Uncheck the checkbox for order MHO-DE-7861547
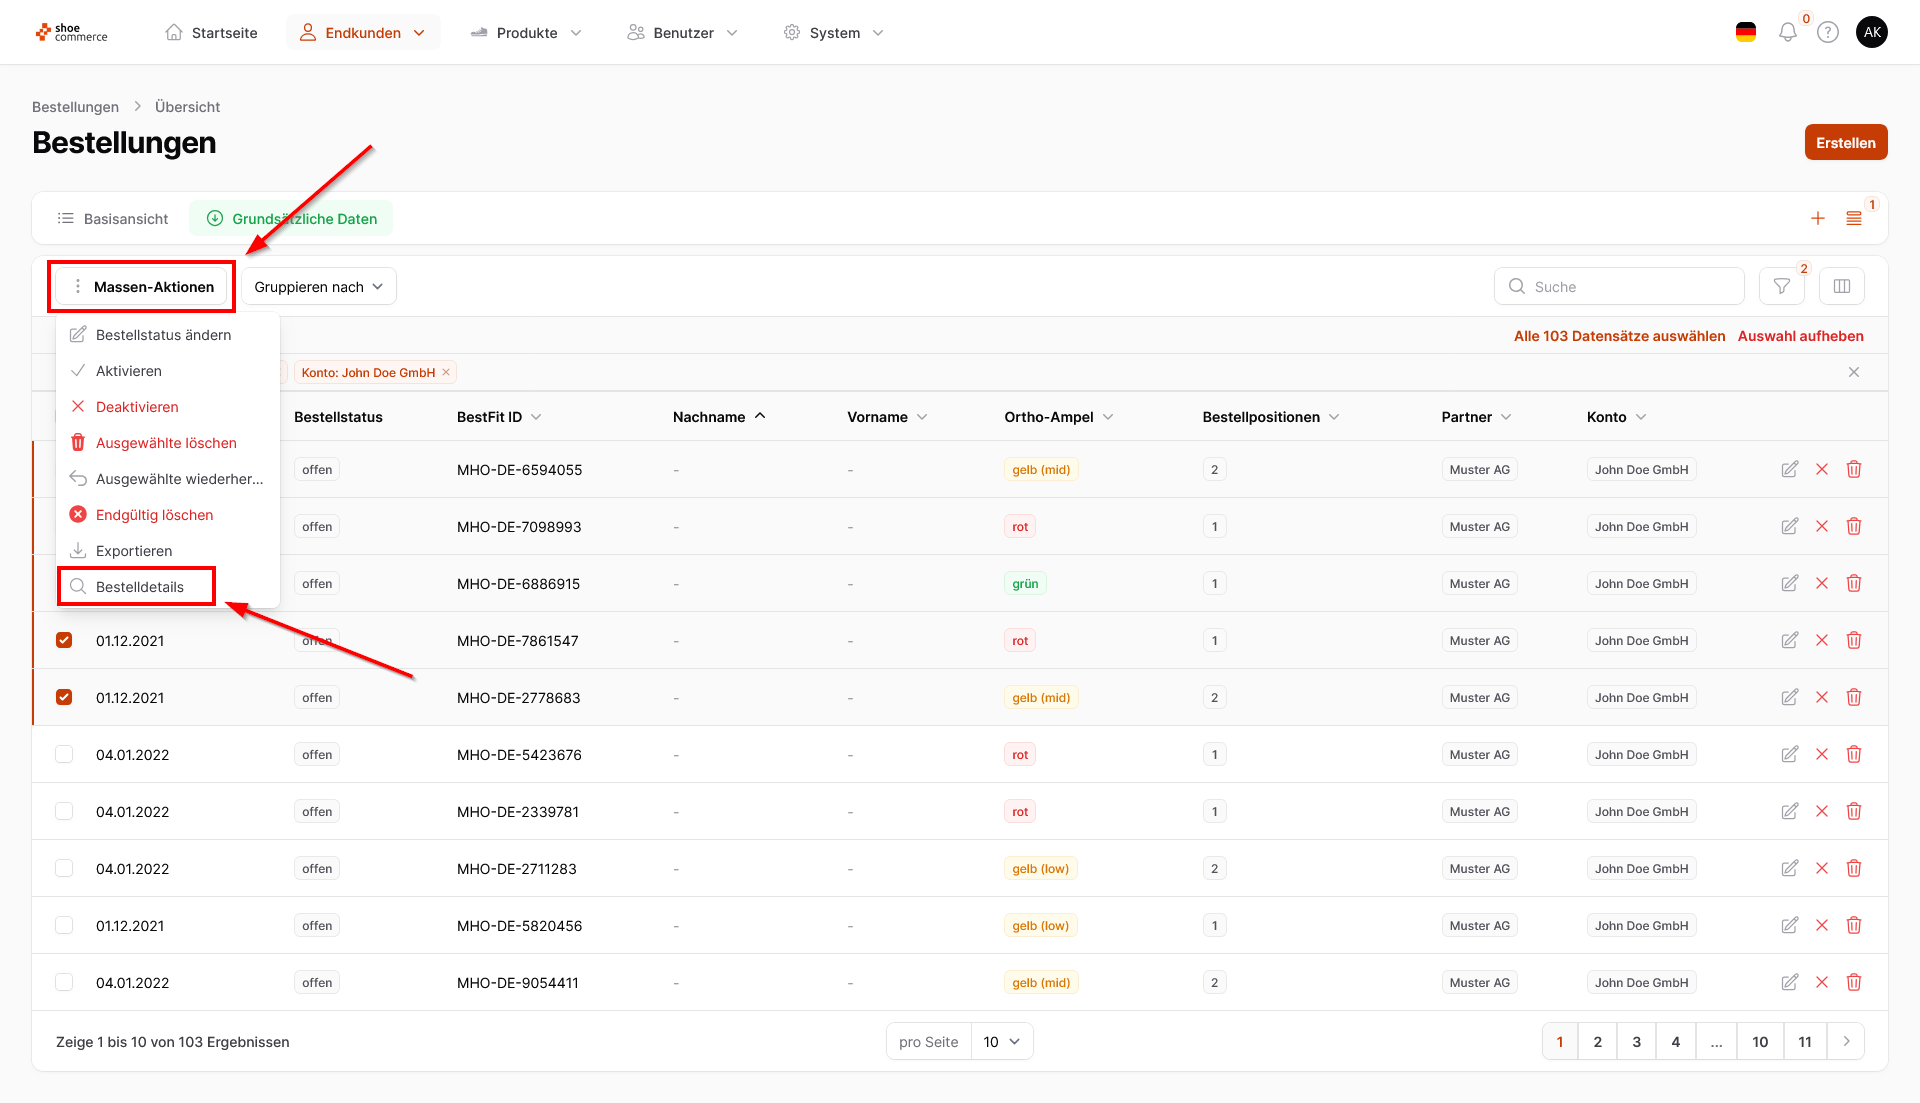 click(64, 641)
